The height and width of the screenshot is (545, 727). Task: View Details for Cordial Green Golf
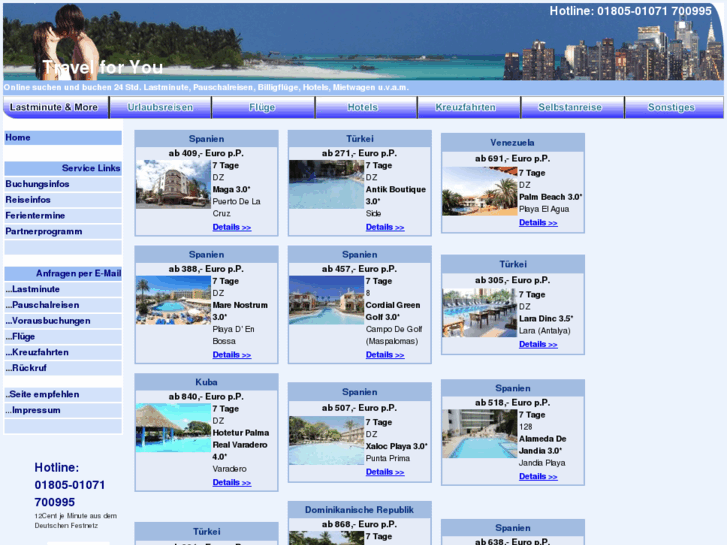pyautogui.click(x=385, y=355)
